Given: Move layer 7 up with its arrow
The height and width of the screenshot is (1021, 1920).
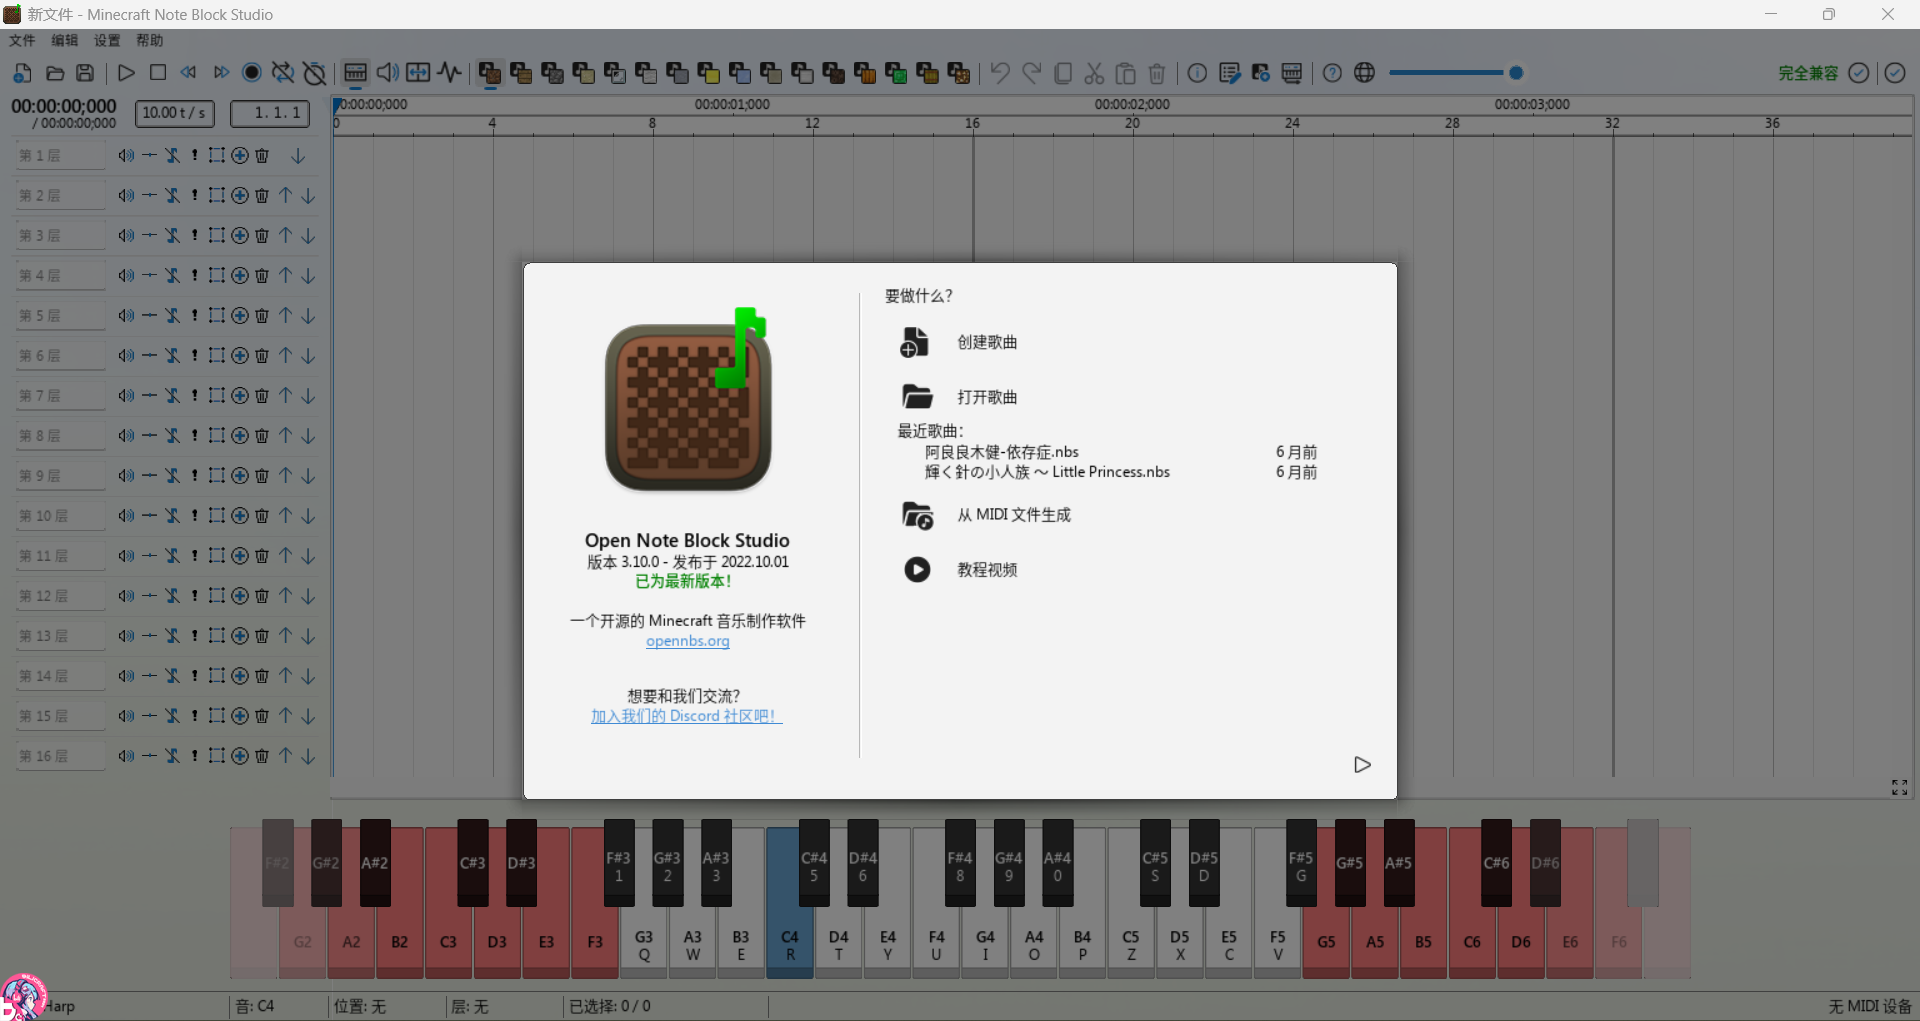Looking at the screenshot, I should click(x=286, y=395).
